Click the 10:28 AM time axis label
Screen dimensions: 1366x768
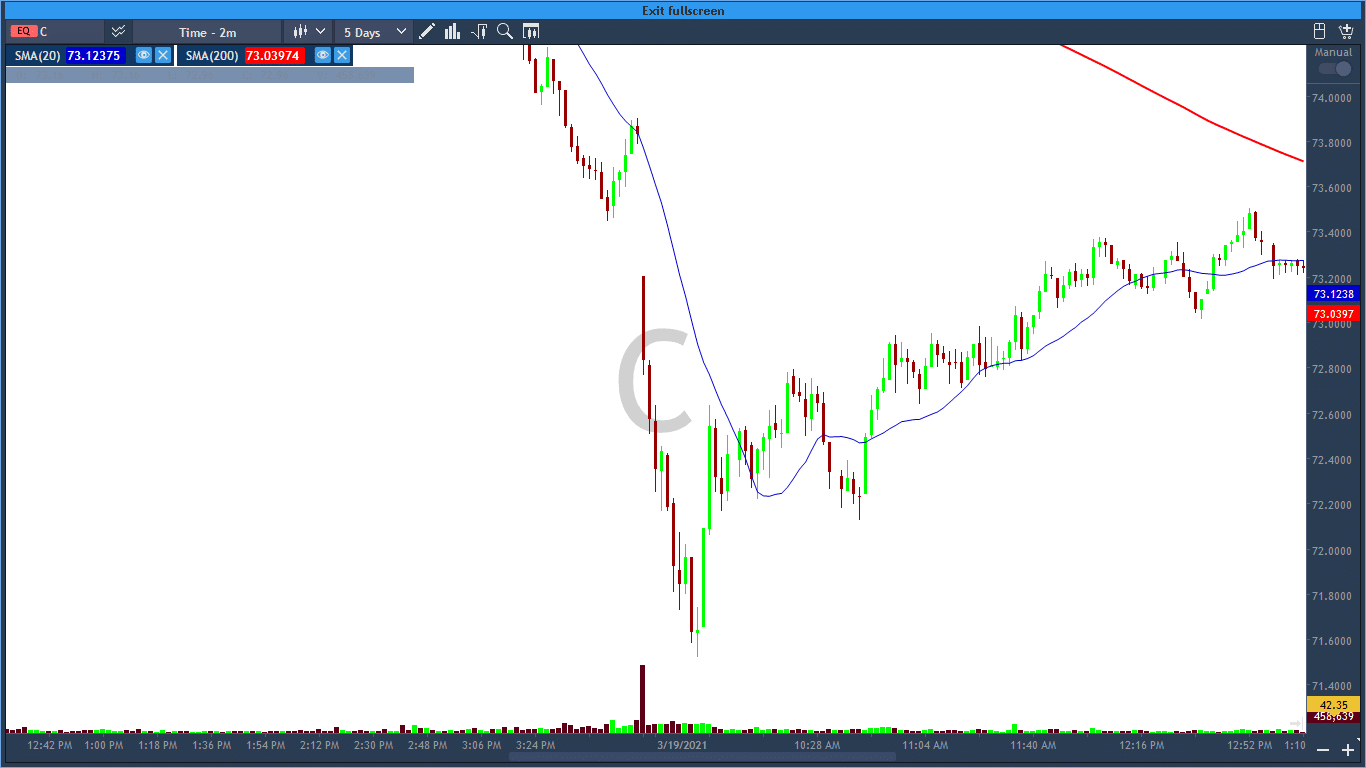[x=816, y=745]
